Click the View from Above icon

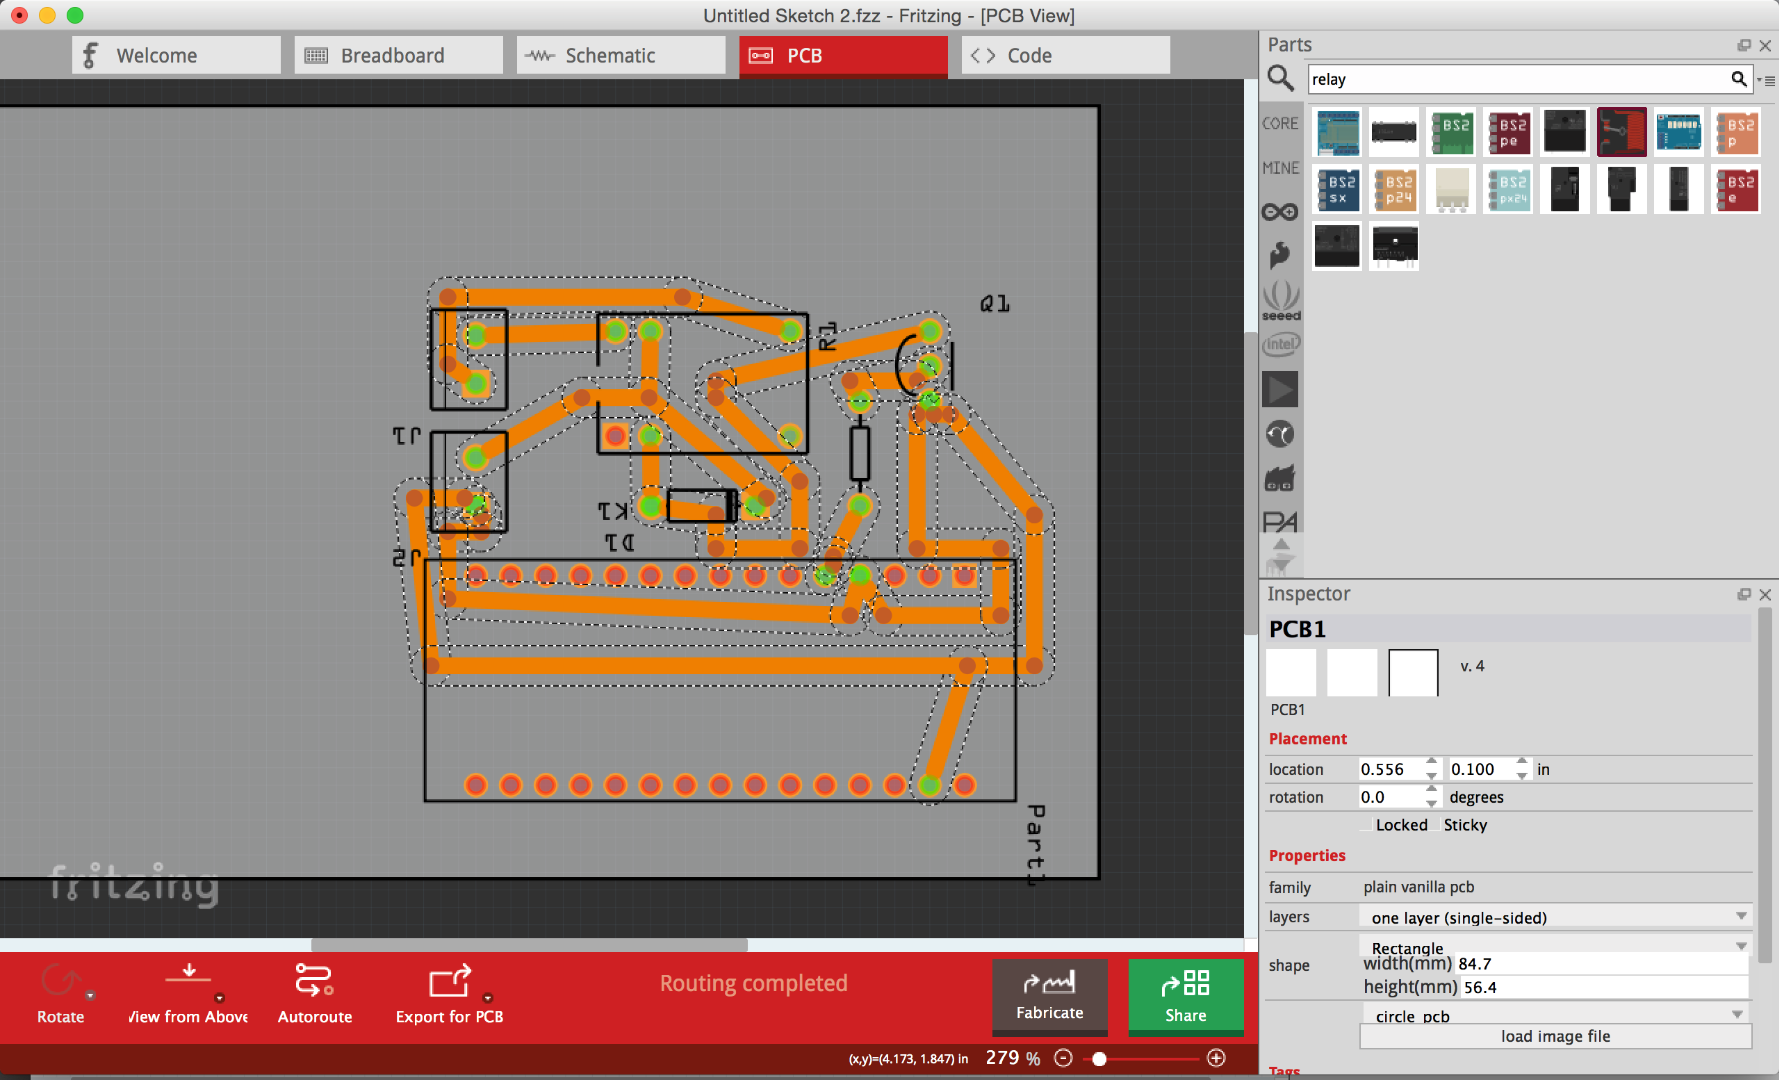[x=188, y=977]
